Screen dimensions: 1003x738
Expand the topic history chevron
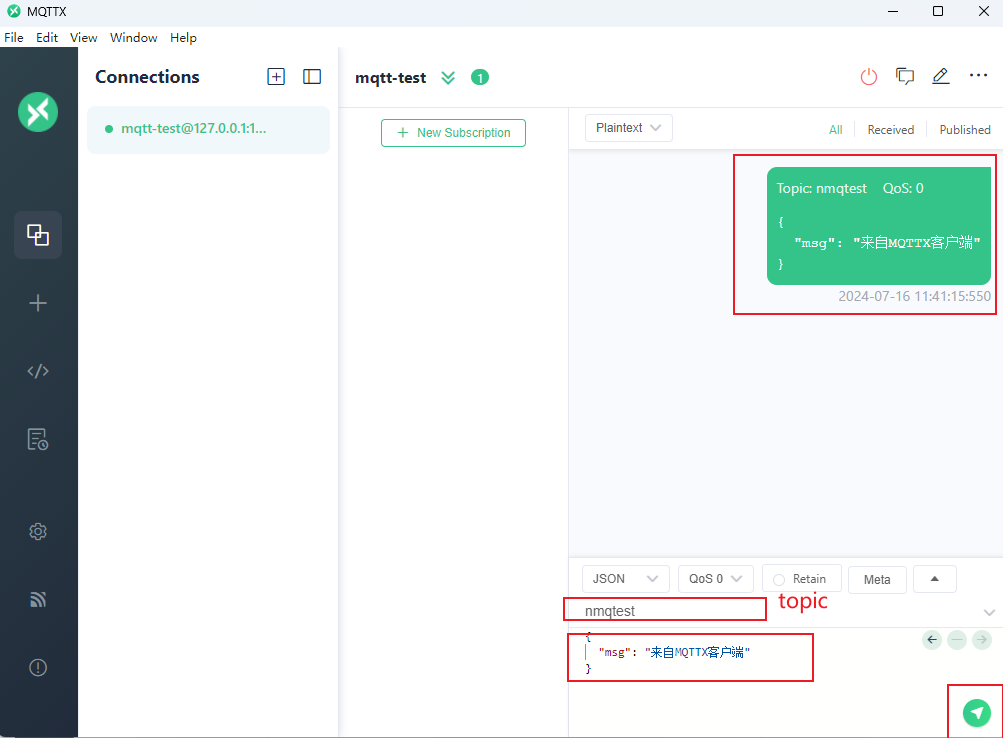pos(989,612)
